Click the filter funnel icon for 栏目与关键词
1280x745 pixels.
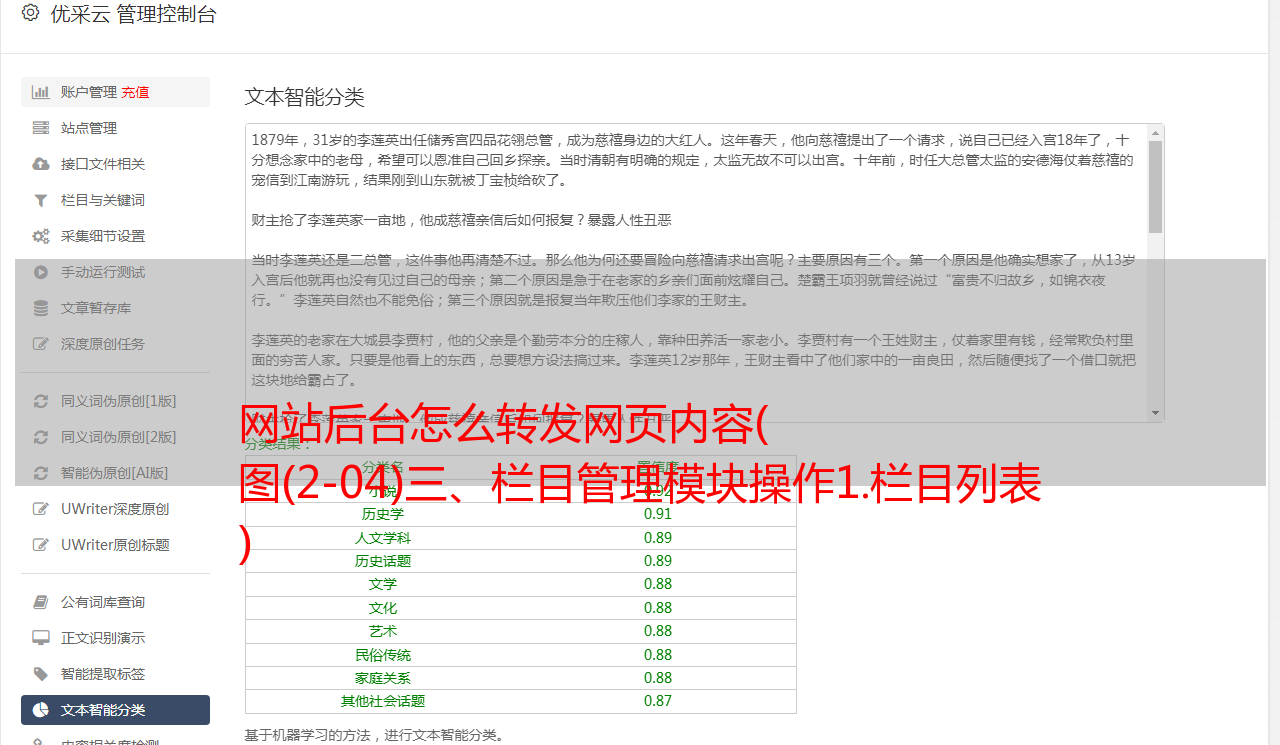41,200
